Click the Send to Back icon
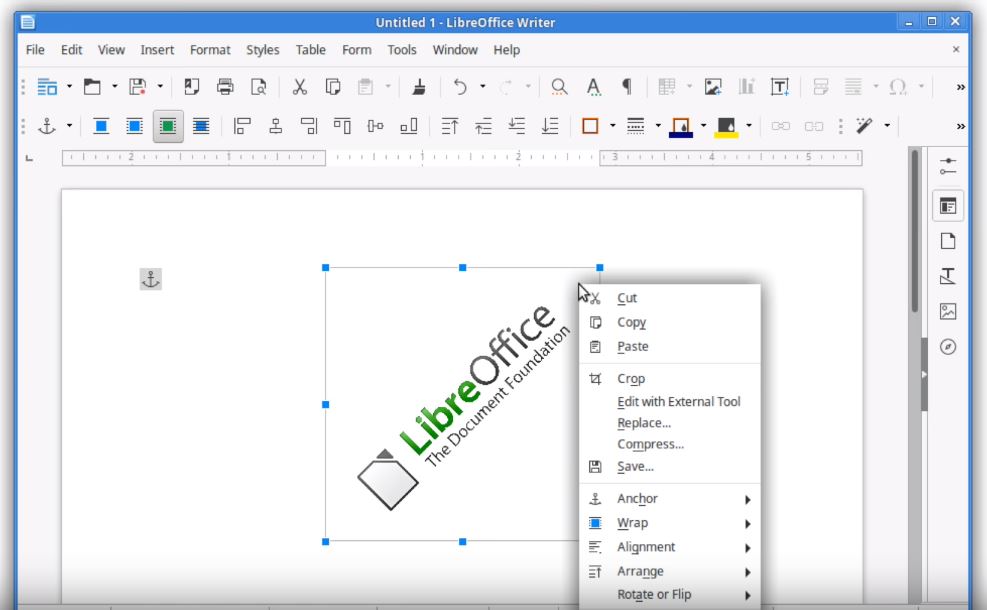 [x=550, y=126]
